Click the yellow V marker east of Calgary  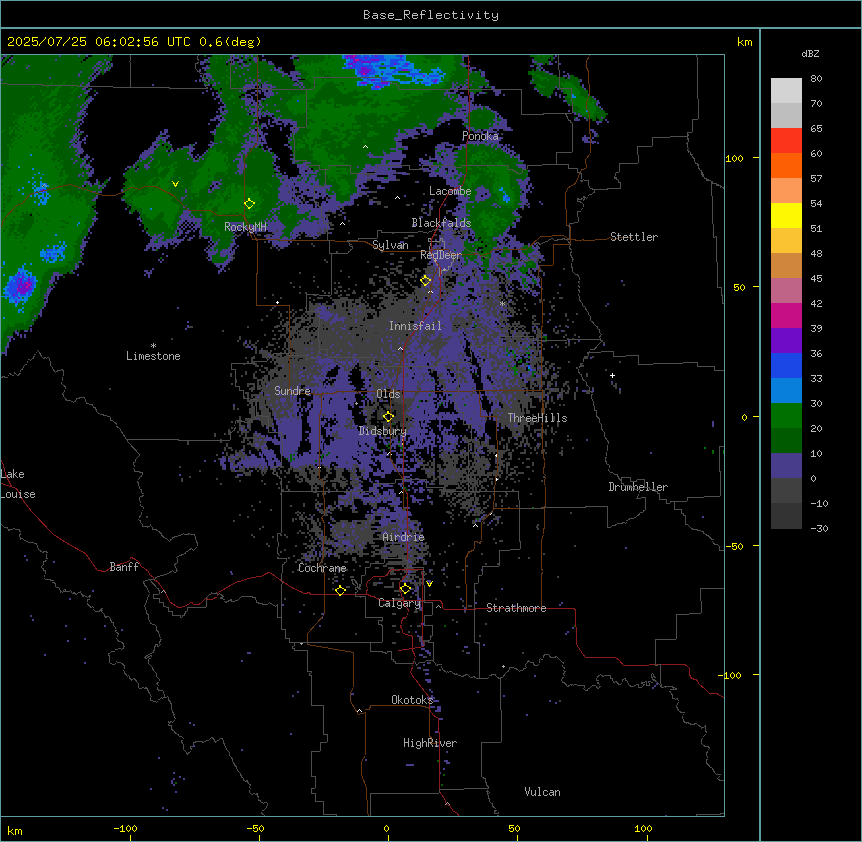[429, 584]
